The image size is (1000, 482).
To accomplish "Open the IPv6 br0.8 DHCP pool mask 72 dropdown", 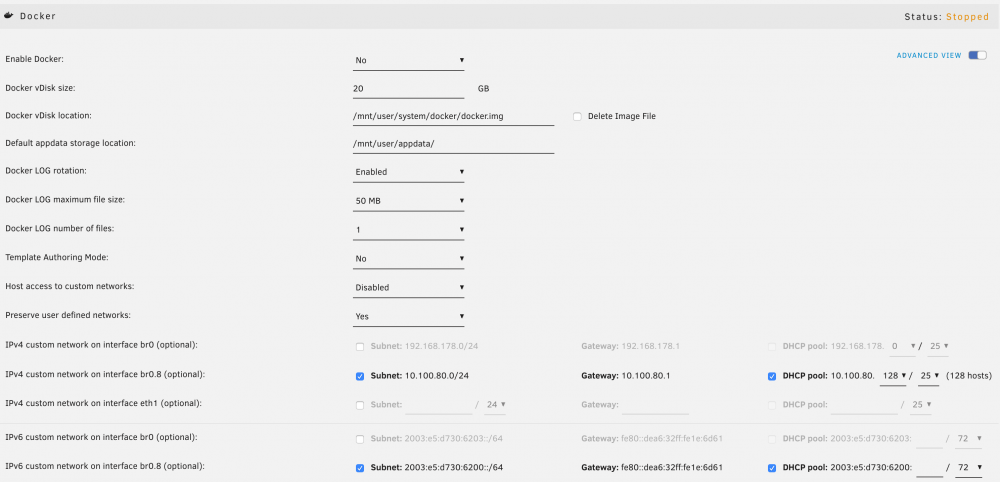I will (969, 468).
